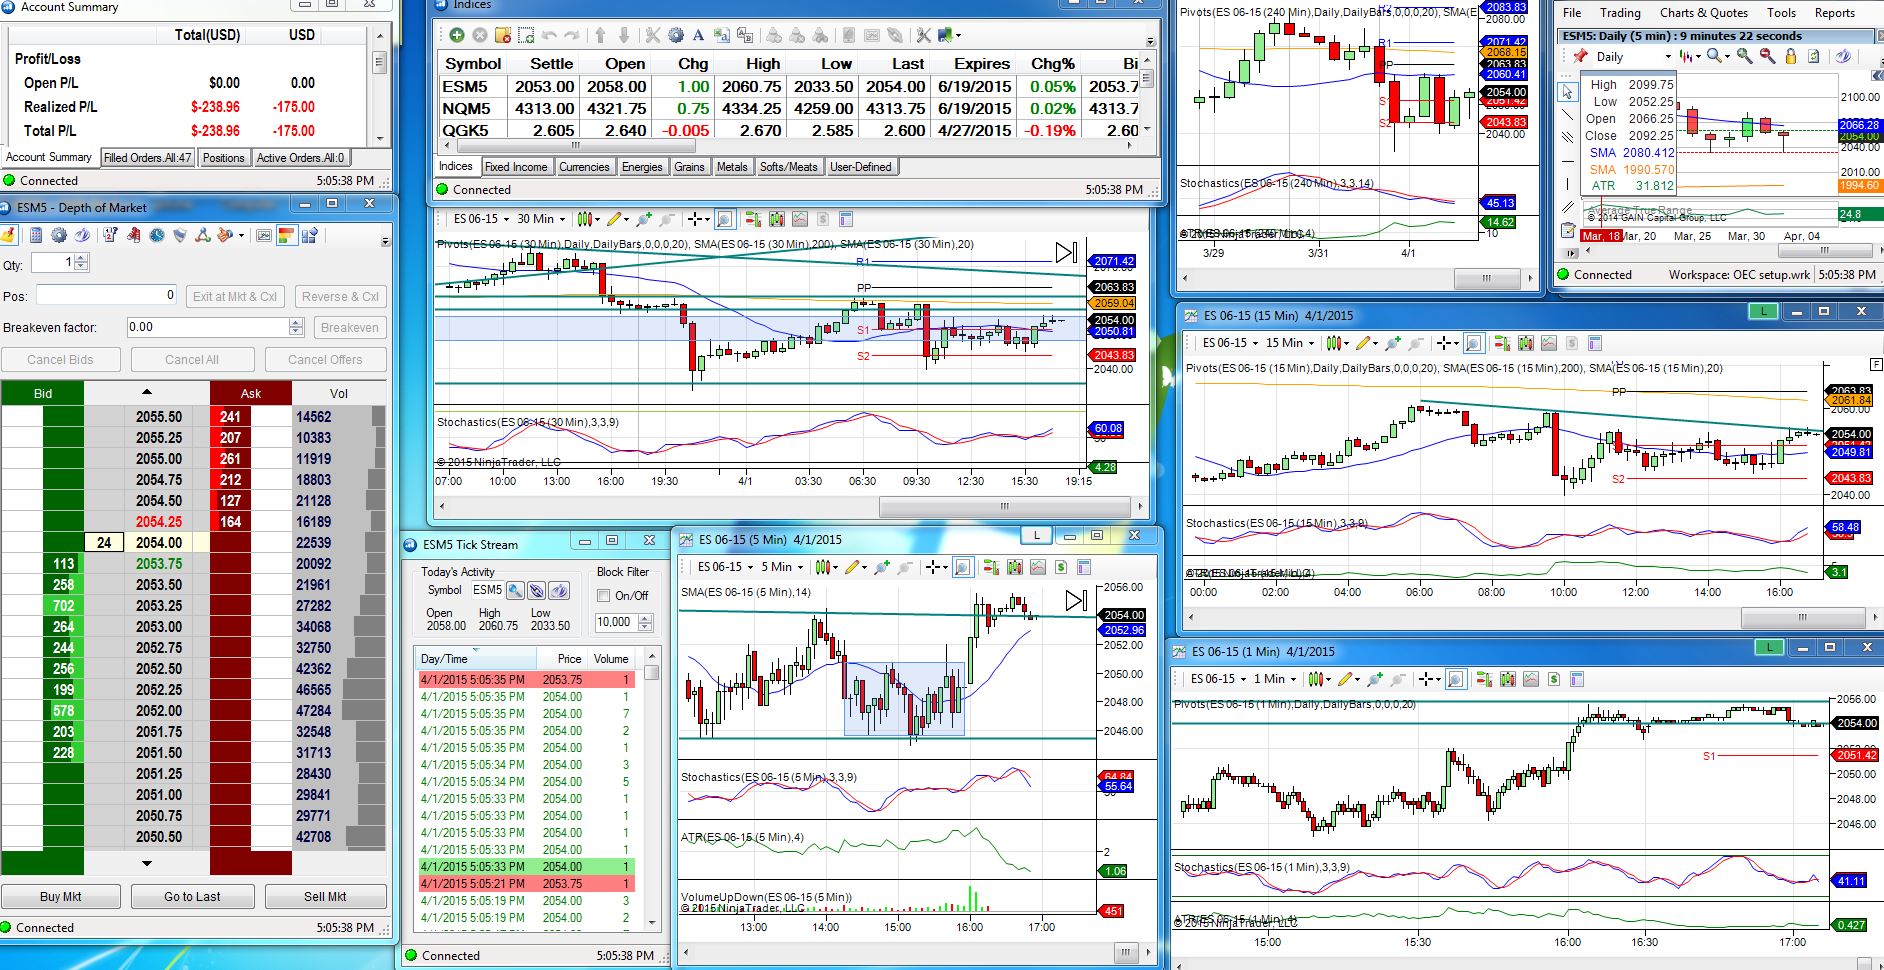Click the zoom magnifier icon on 5 Min chart
Image resolution: width=1884 pixels, height=970 pixels.
962,567
